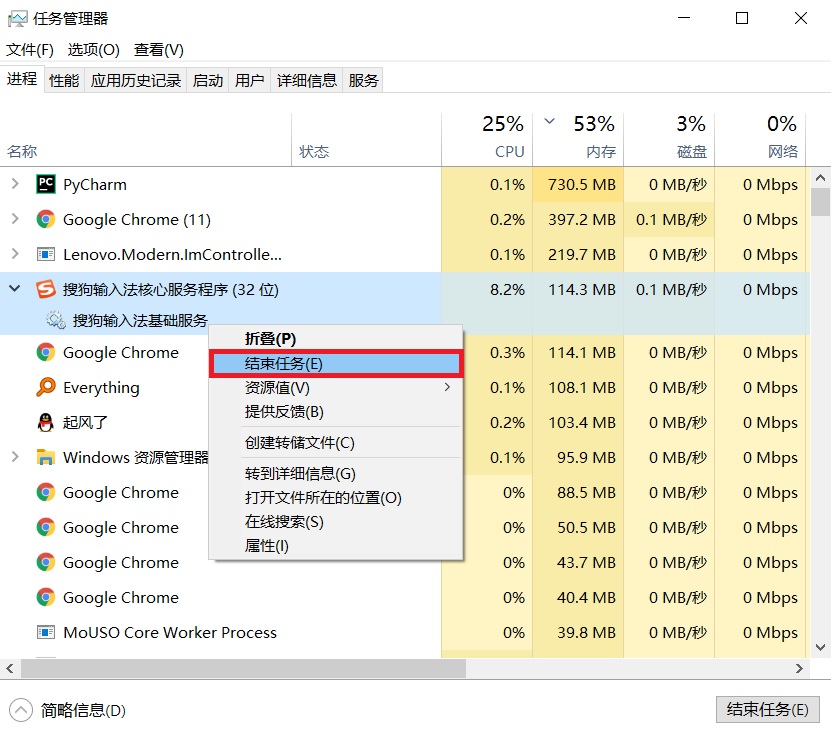831x739 pixels.
Task: Click the Google Chrome (11) icon
Action: pos(46,219)
